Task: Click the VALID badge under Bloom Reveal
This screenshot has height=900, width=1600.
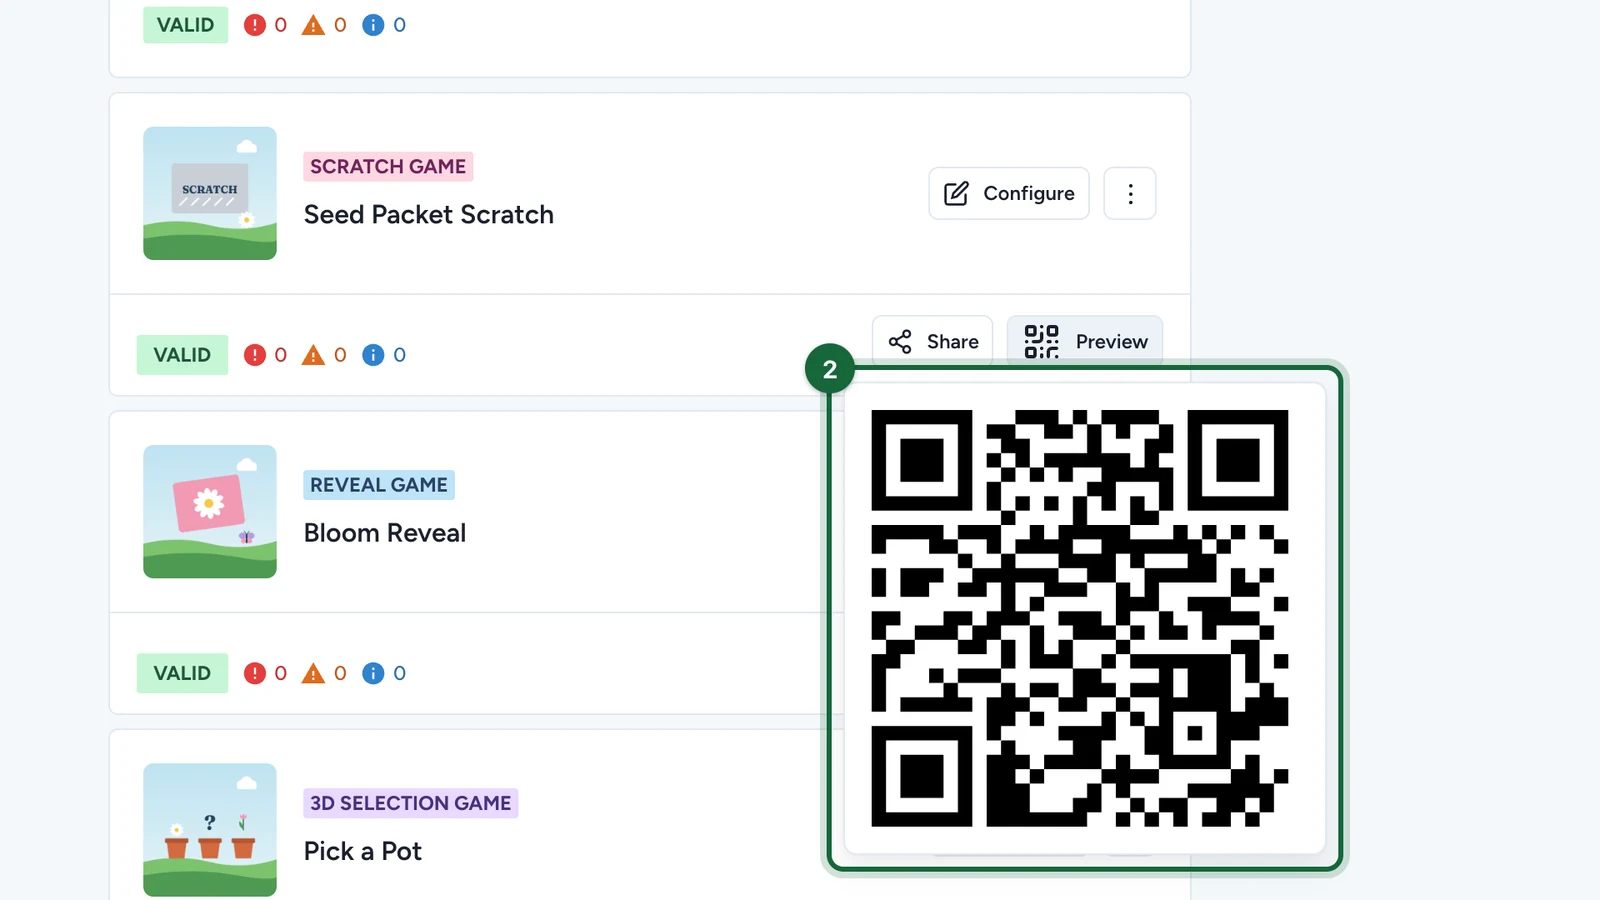Action: (182, 673)
